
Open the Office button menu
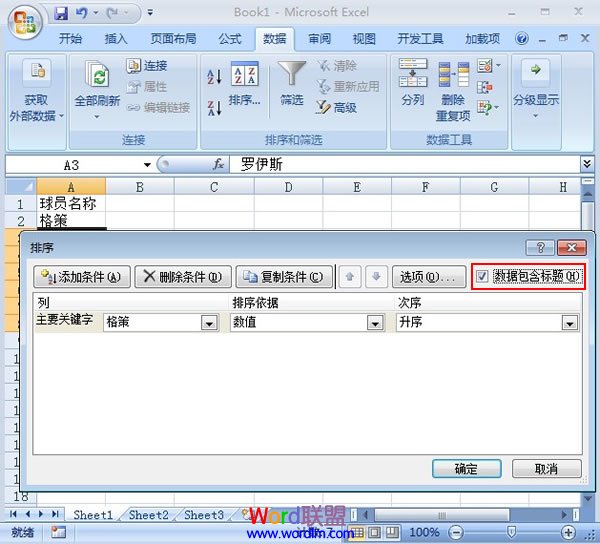[x=25, y=23]
